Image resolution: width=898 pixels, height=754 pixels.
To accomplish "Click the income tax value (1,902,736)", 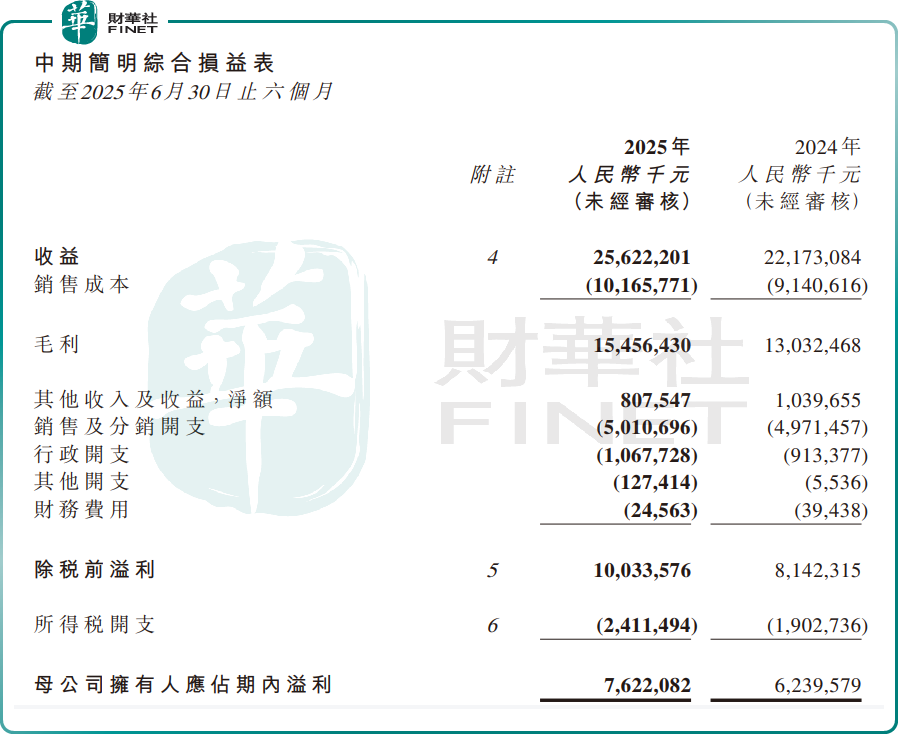I will [x=817, y=625].
